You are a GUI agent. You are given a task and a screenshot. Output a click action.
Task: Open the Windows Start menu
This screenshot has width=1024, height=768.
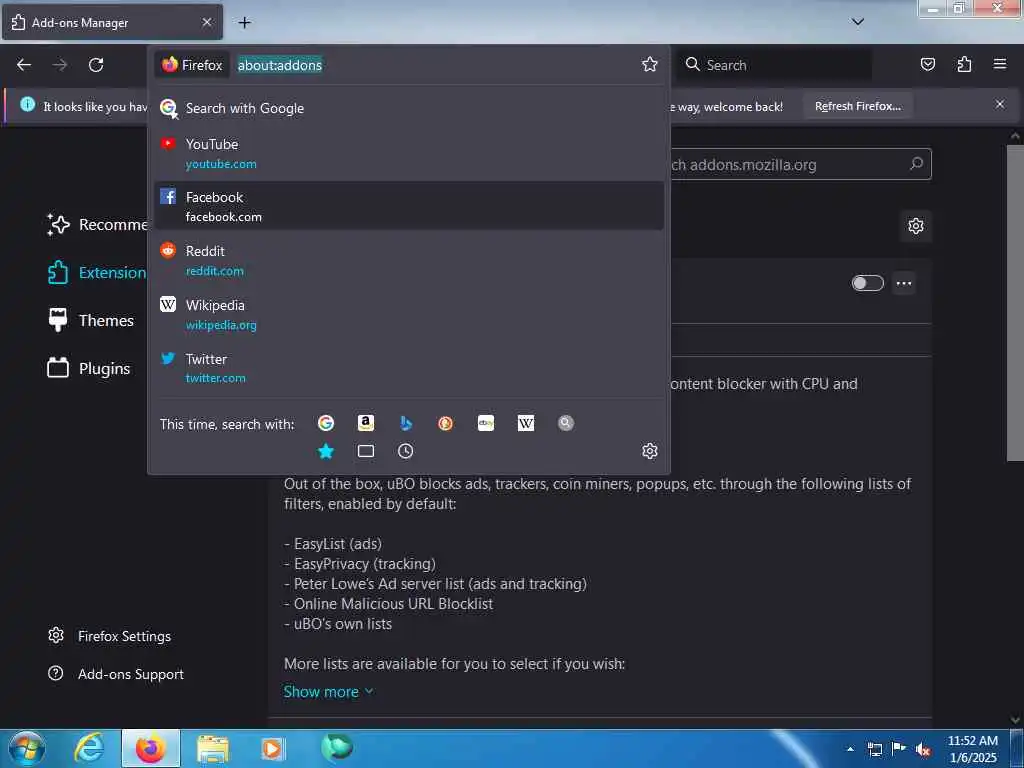click(27, 748)
